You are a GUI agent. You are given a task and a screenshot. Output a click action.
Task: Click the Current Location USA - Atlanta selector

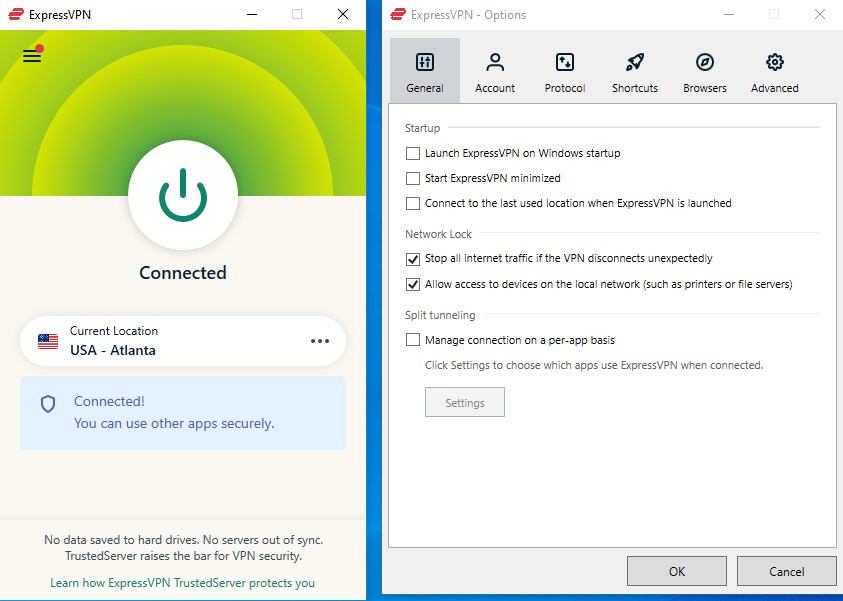(183, 341)
